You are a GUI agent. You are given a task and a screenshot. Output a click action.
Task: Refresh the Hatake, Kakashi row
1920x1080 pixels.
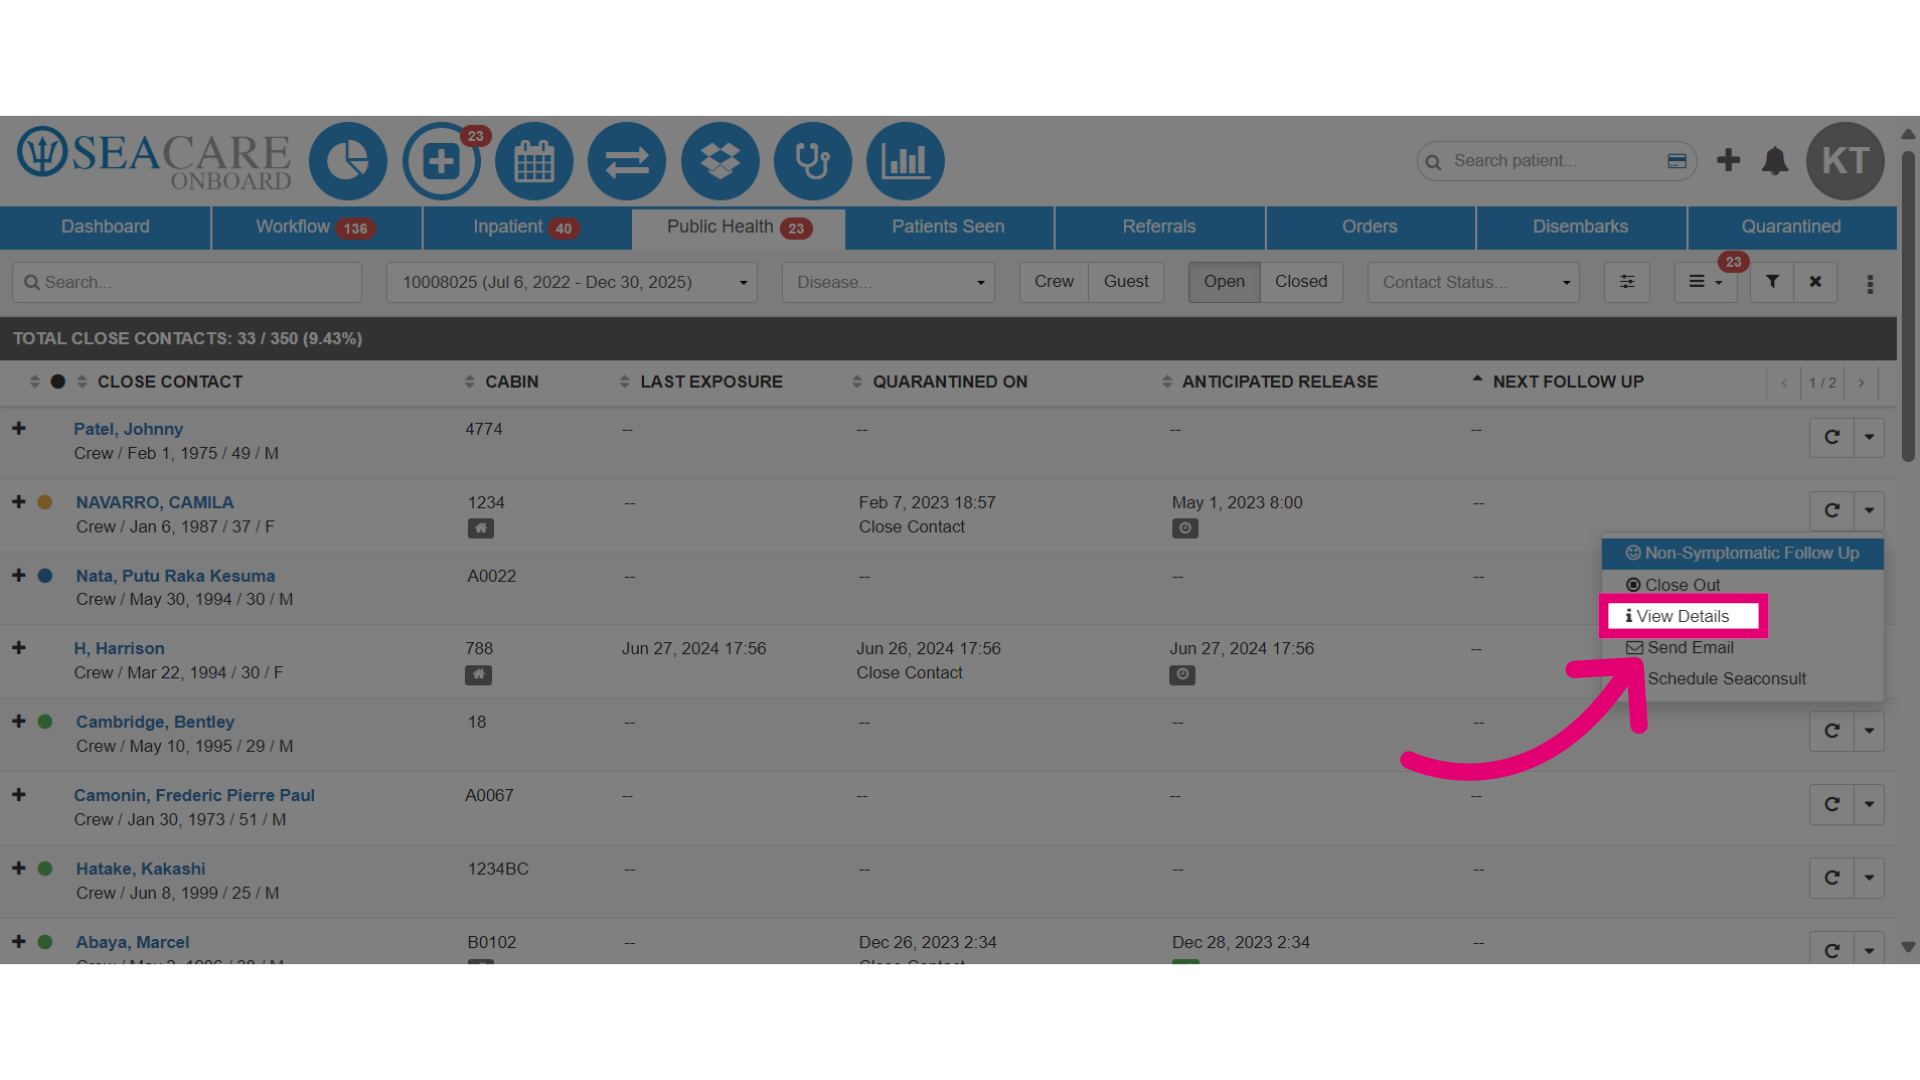point(1832,878)
